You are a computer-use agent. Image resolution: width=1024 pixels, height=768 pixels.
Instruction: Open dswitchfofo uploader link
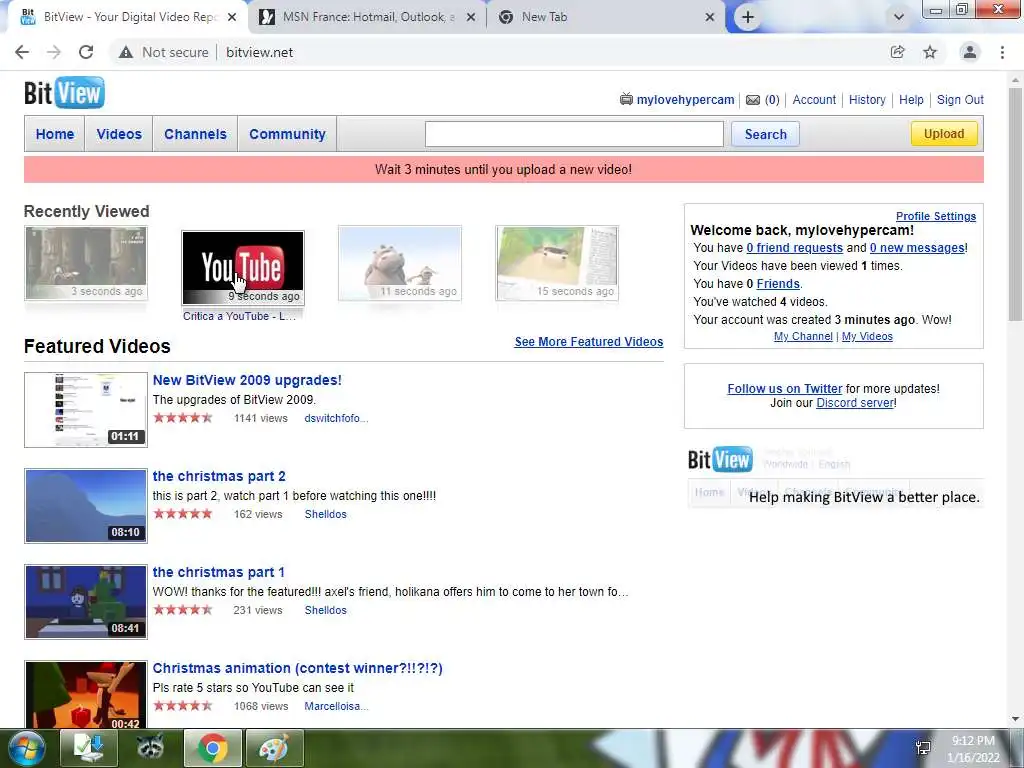click(x=336, y=419)
